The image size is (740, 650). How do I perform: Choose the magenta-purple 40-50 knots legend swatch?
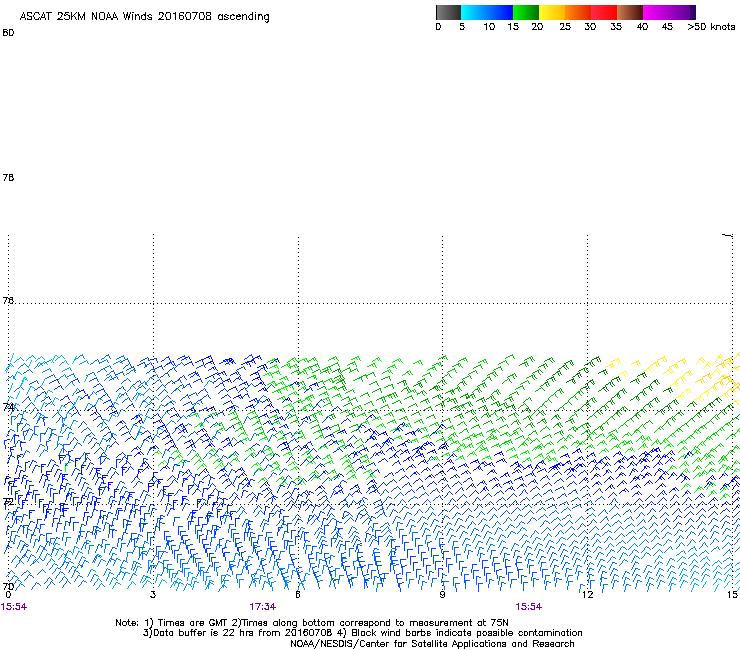pos(669,12)
